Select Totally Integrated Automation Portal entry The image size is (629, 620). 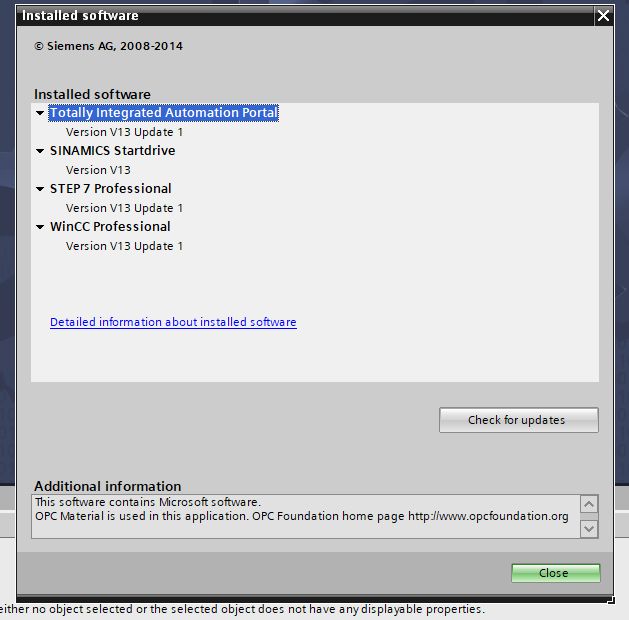(163, 113)
